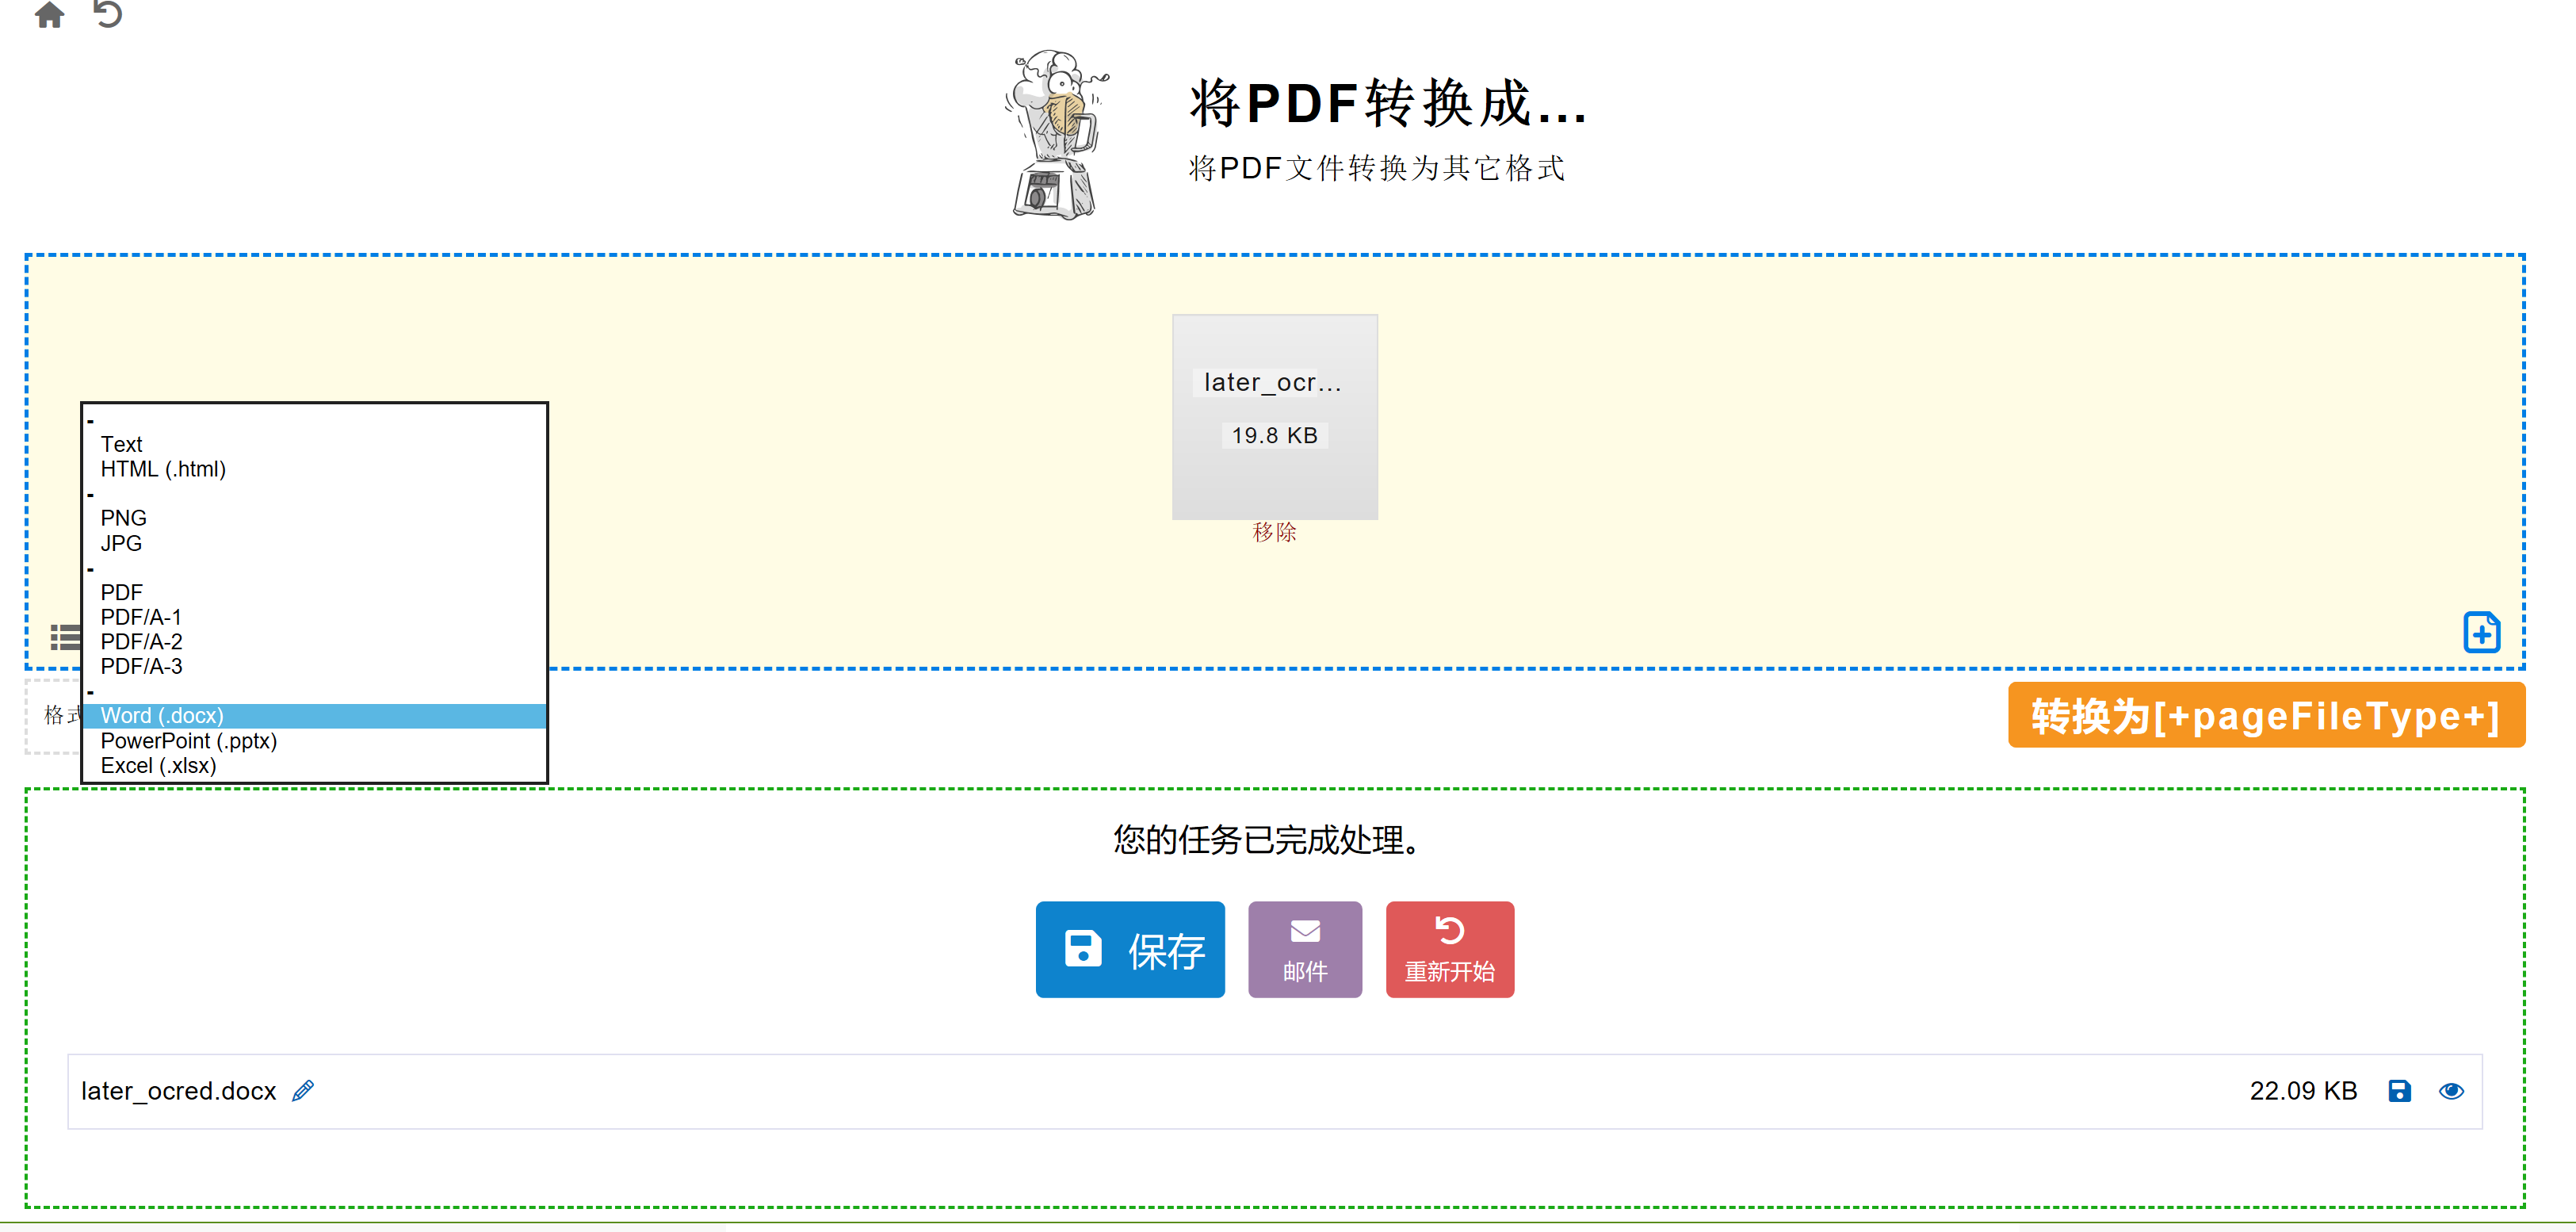
Task: Click the email/envelope icon button
Action: point(1306,950)
